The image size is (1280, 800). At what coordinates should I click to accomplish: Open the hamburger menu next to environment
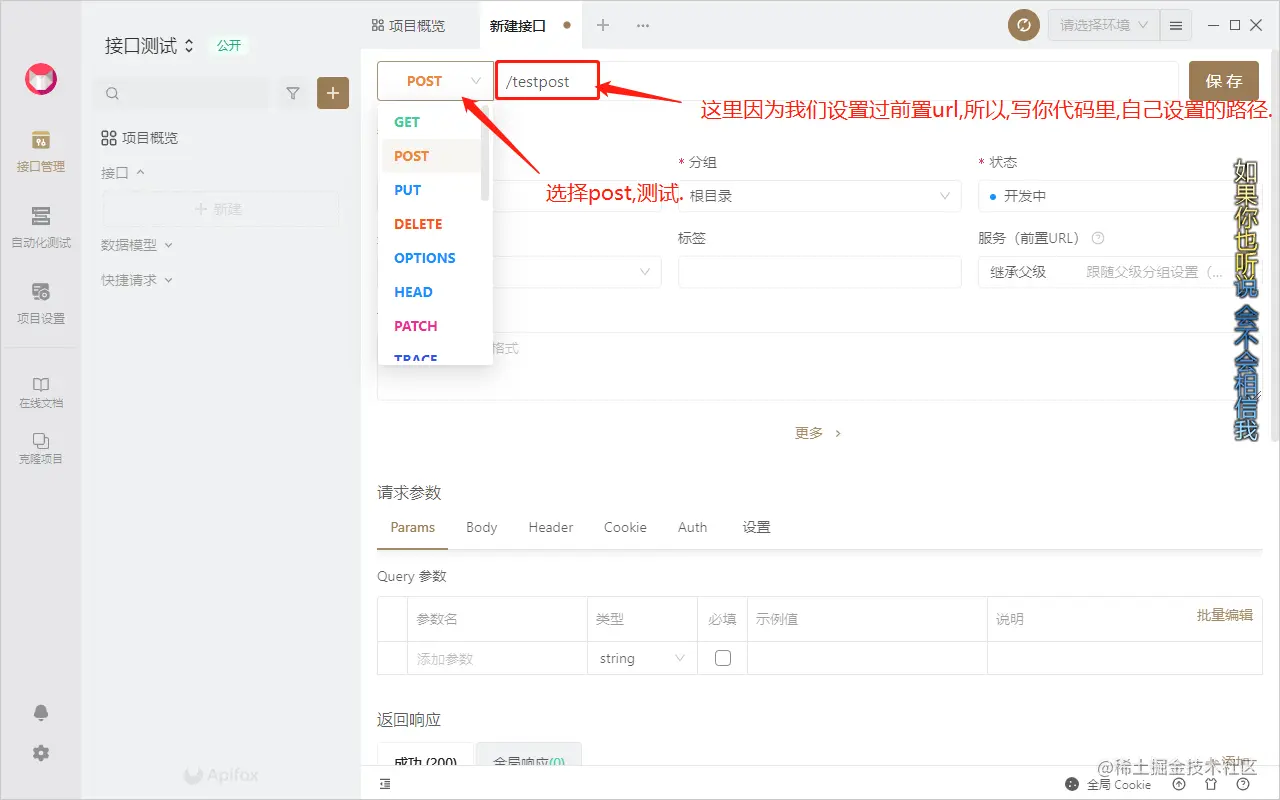pyautogui.click(x=1176, y=25)
